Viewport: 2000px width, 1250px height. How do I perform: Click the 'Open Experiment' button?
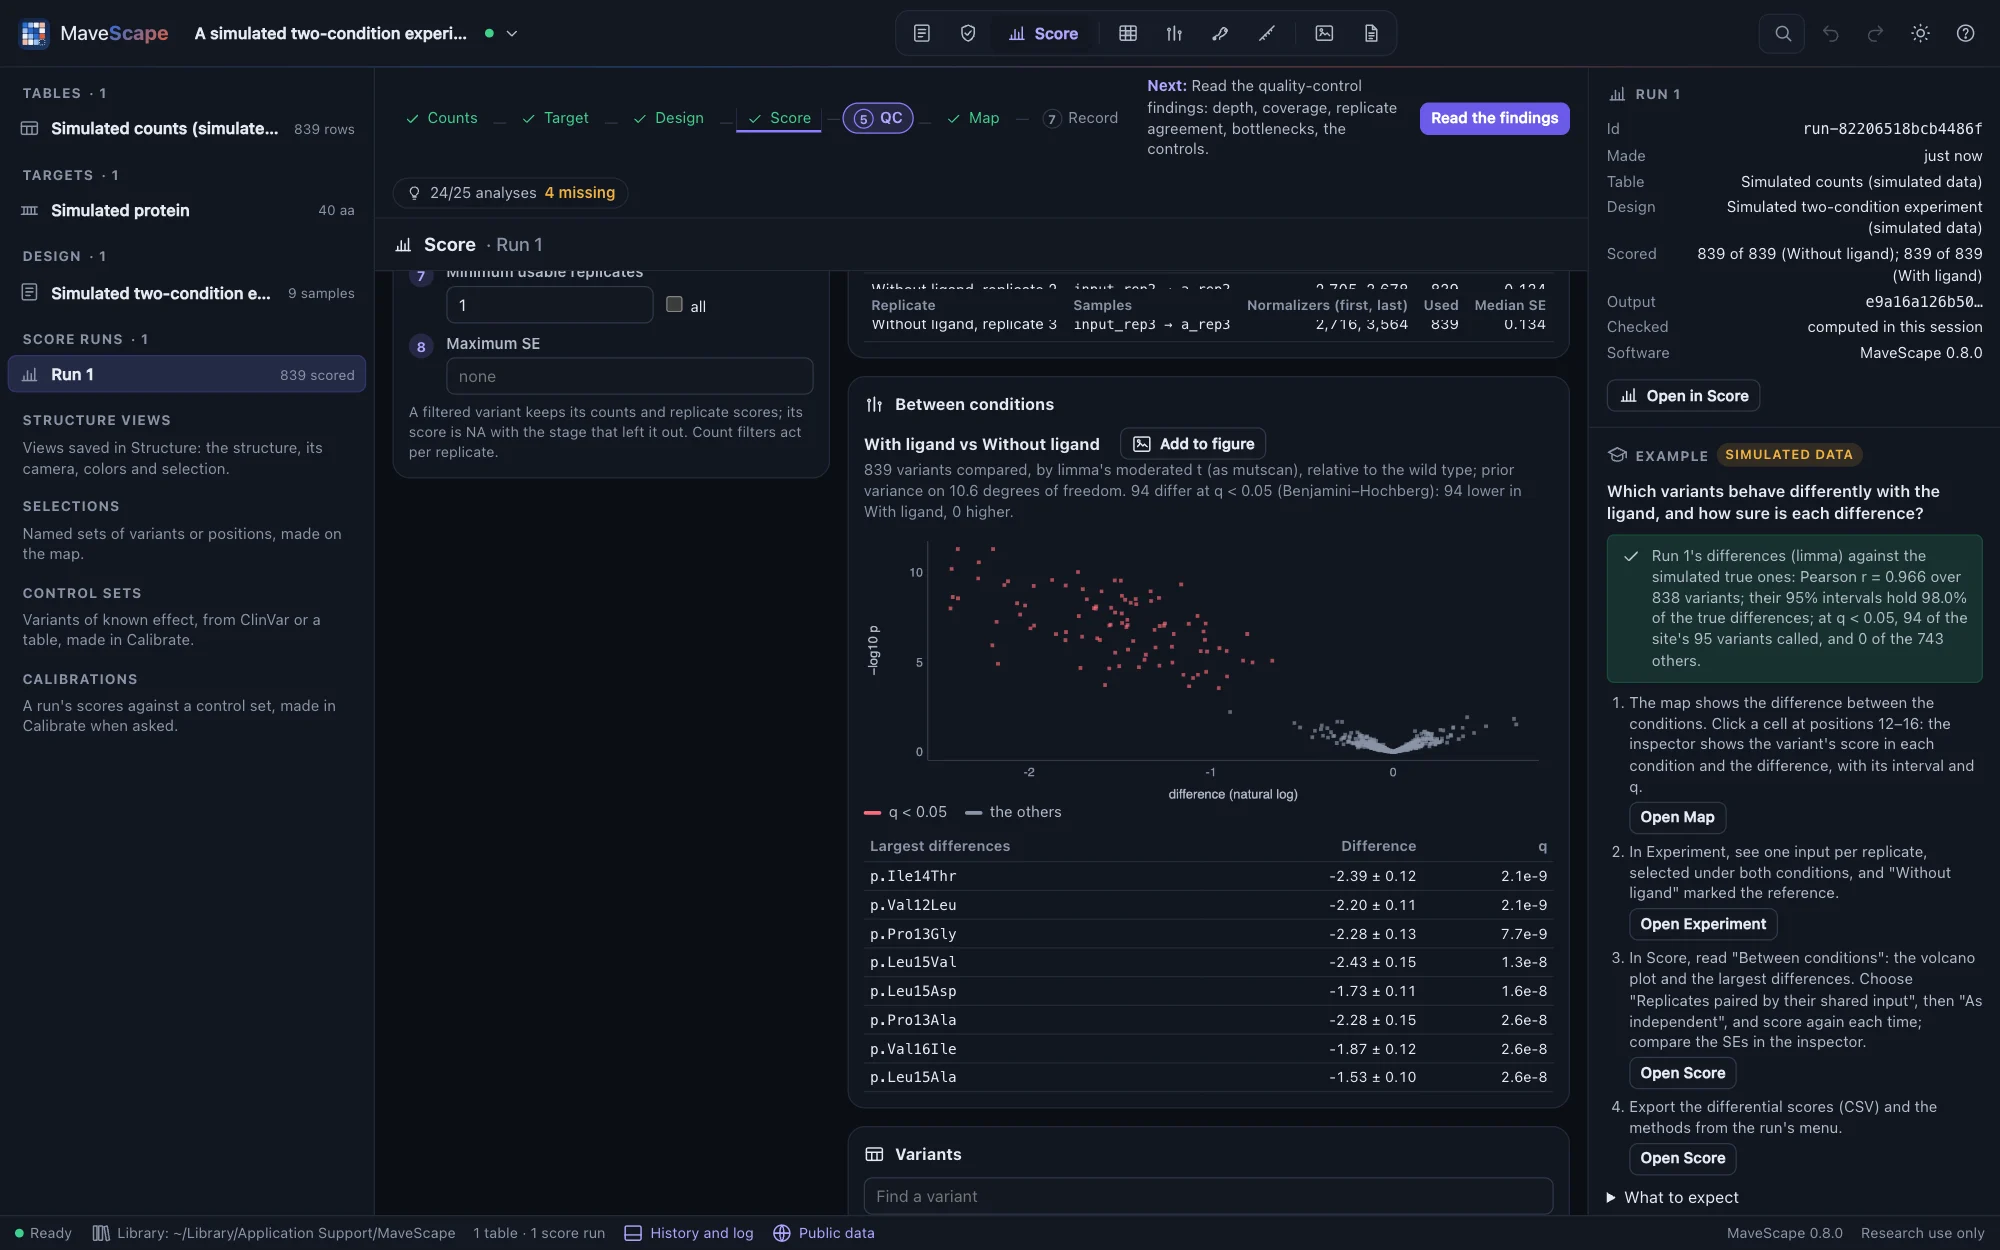1703,924
